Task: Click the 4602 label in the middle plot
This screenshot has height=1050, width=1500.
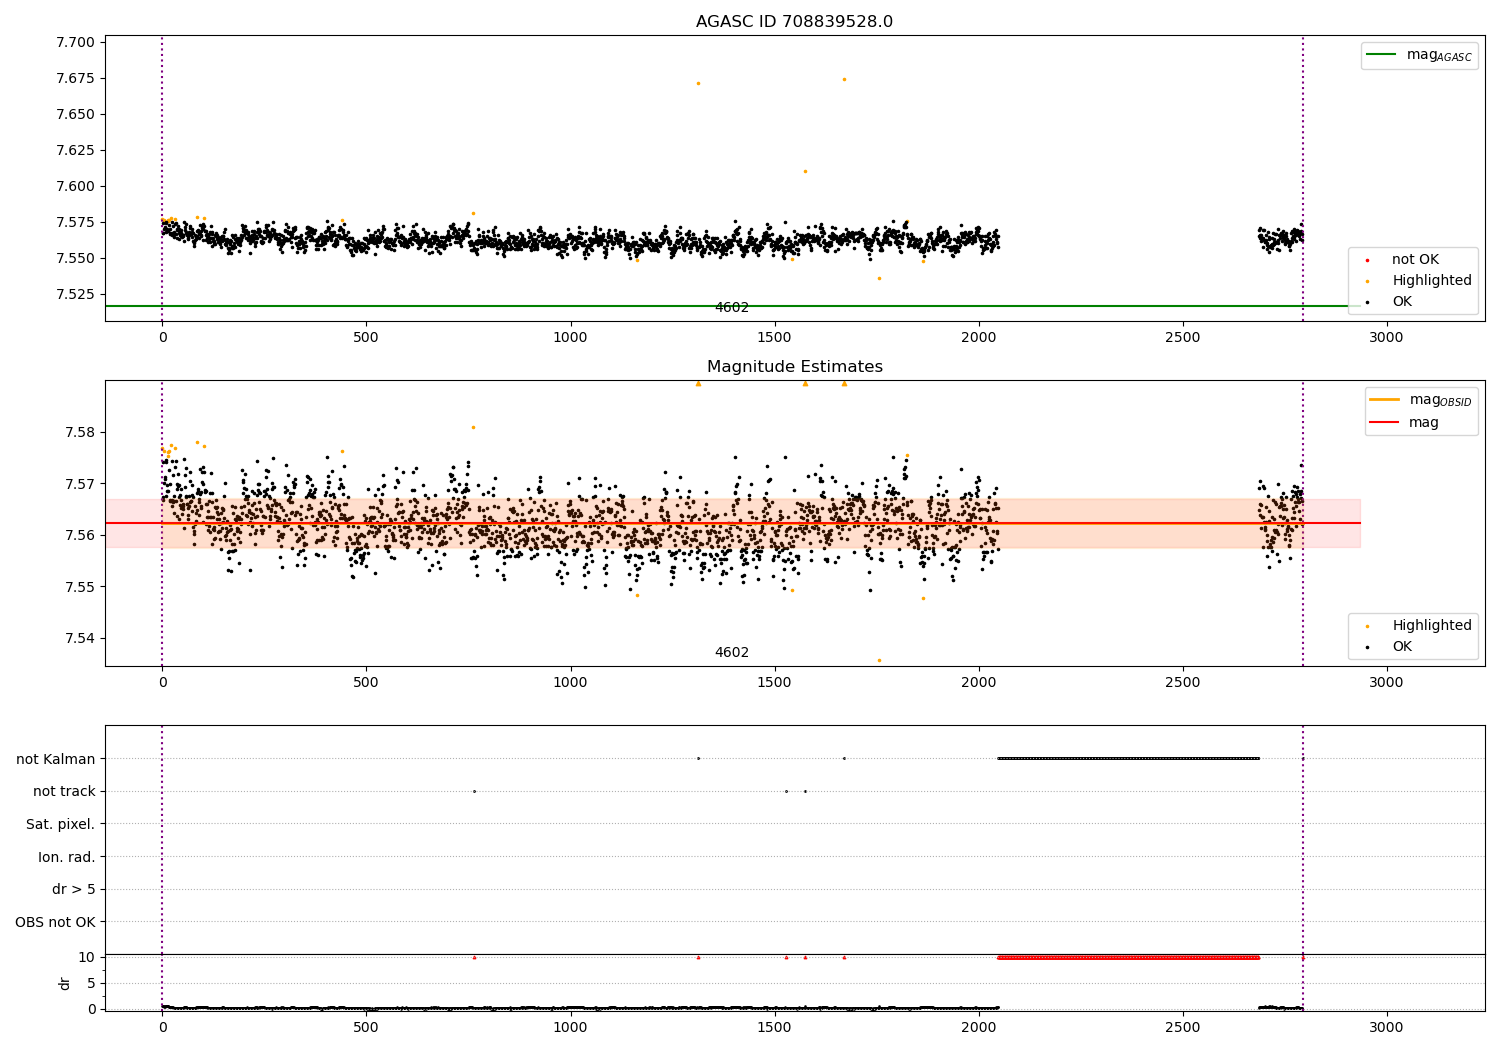Action: click(x=731, y=653)
